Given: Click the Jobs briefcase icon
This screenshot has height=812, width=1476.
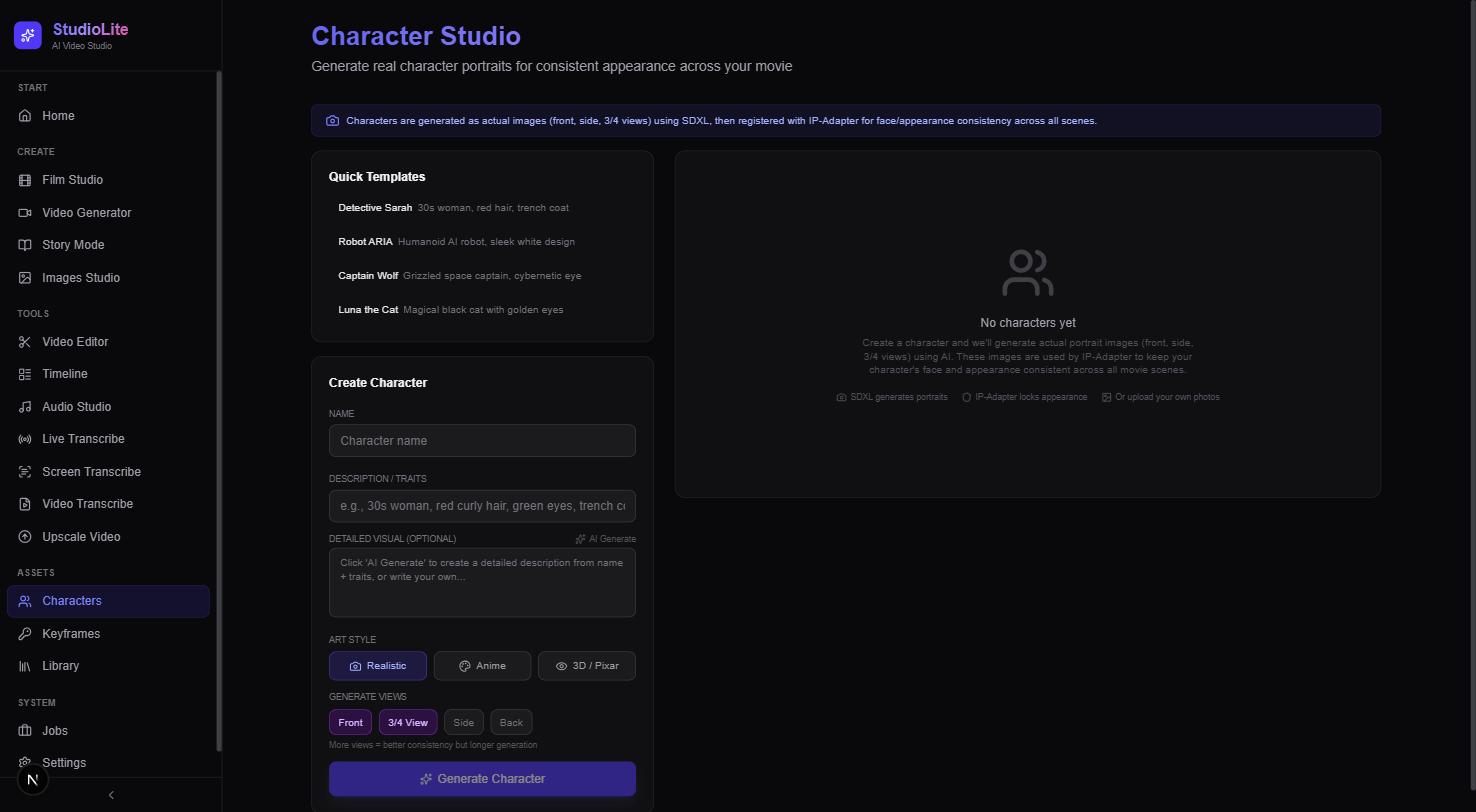Looking at the screenshot, I should [x=25, y=731].
